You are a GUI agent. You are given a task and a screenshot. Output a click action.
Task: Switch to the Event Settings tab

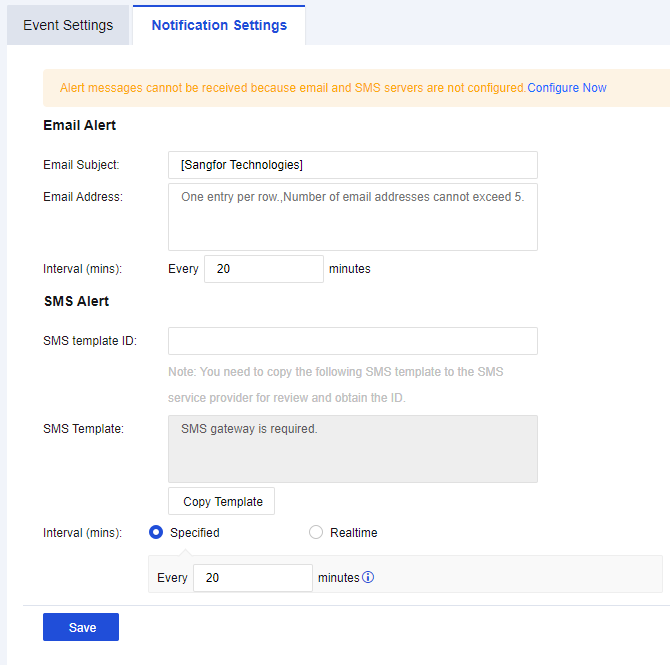pyautogui.click(x=68, y=25)
